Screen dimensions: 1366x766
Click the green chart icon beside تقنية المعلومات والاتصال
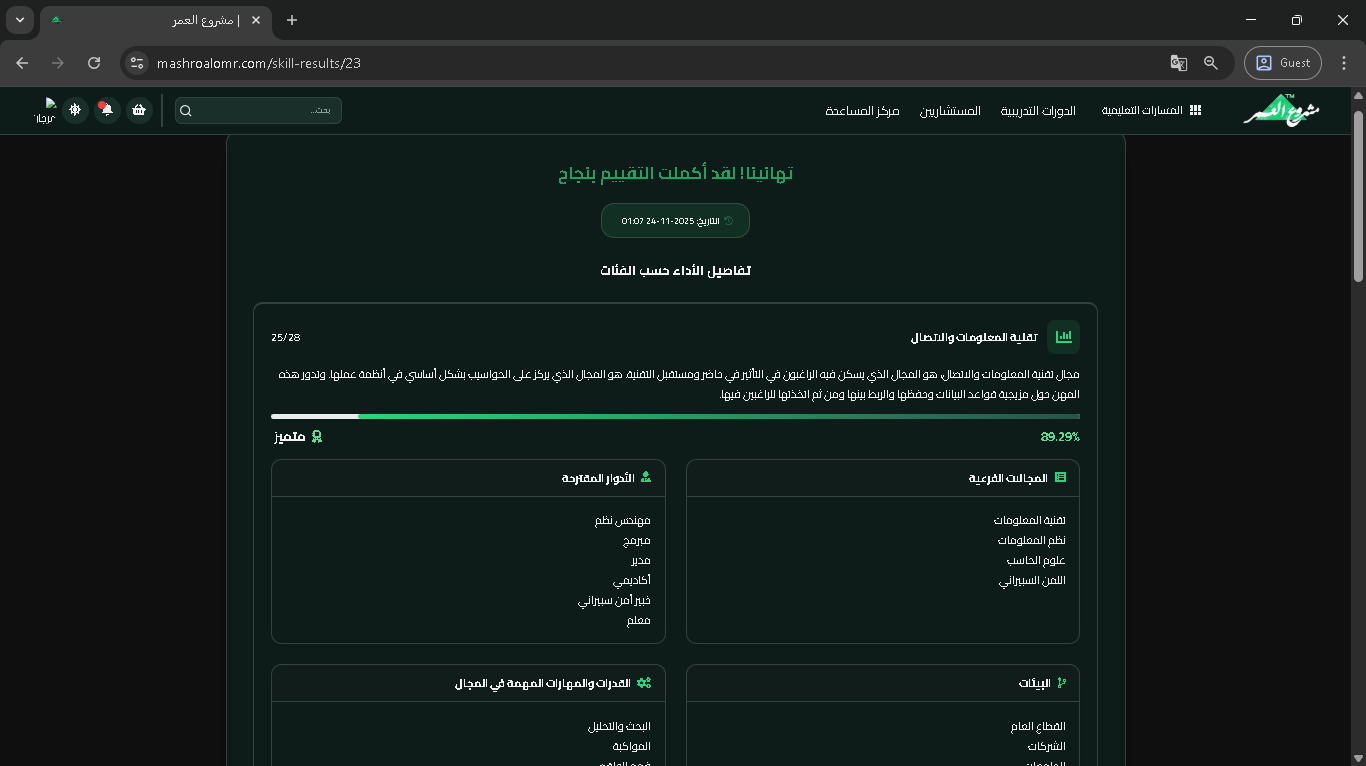click(x=1063, y=337)
